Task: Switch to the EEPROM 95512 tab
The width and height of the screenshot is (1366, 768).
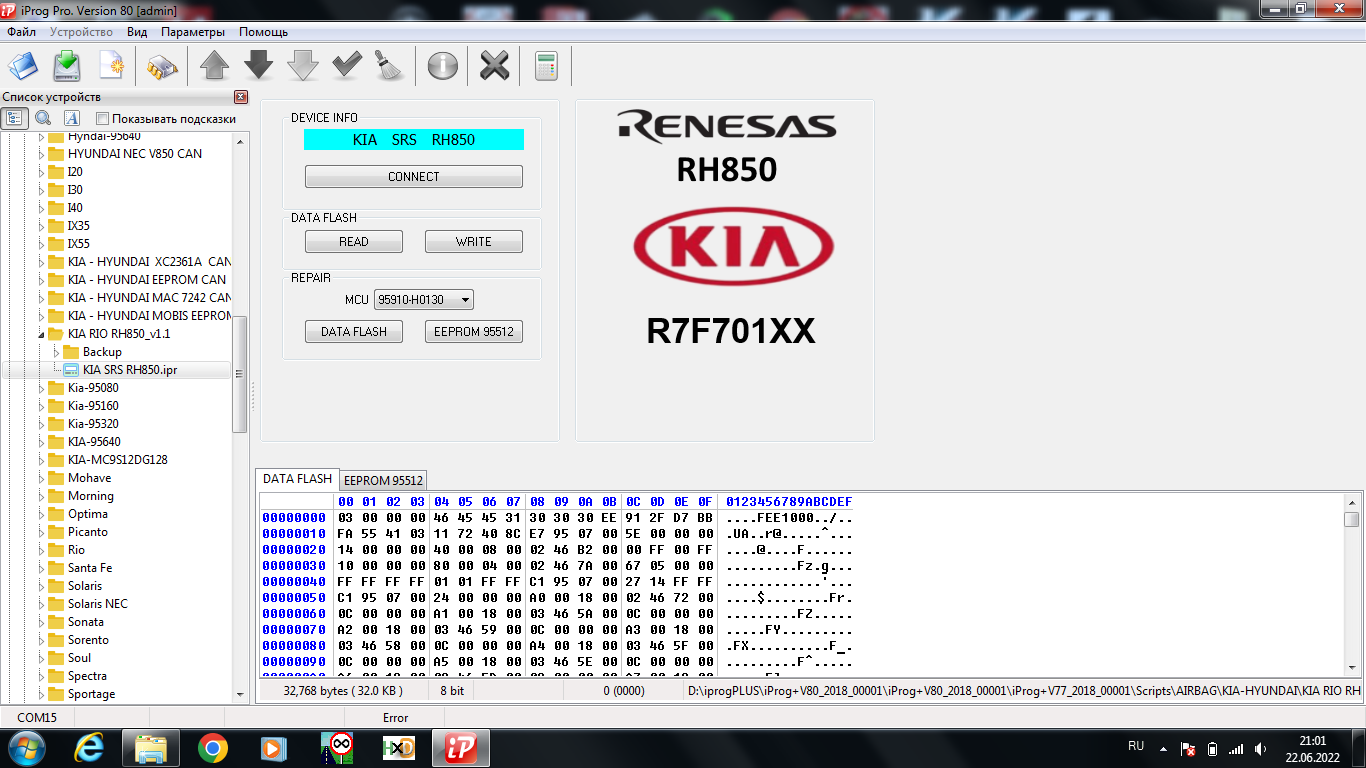Action: coord(383,481)
